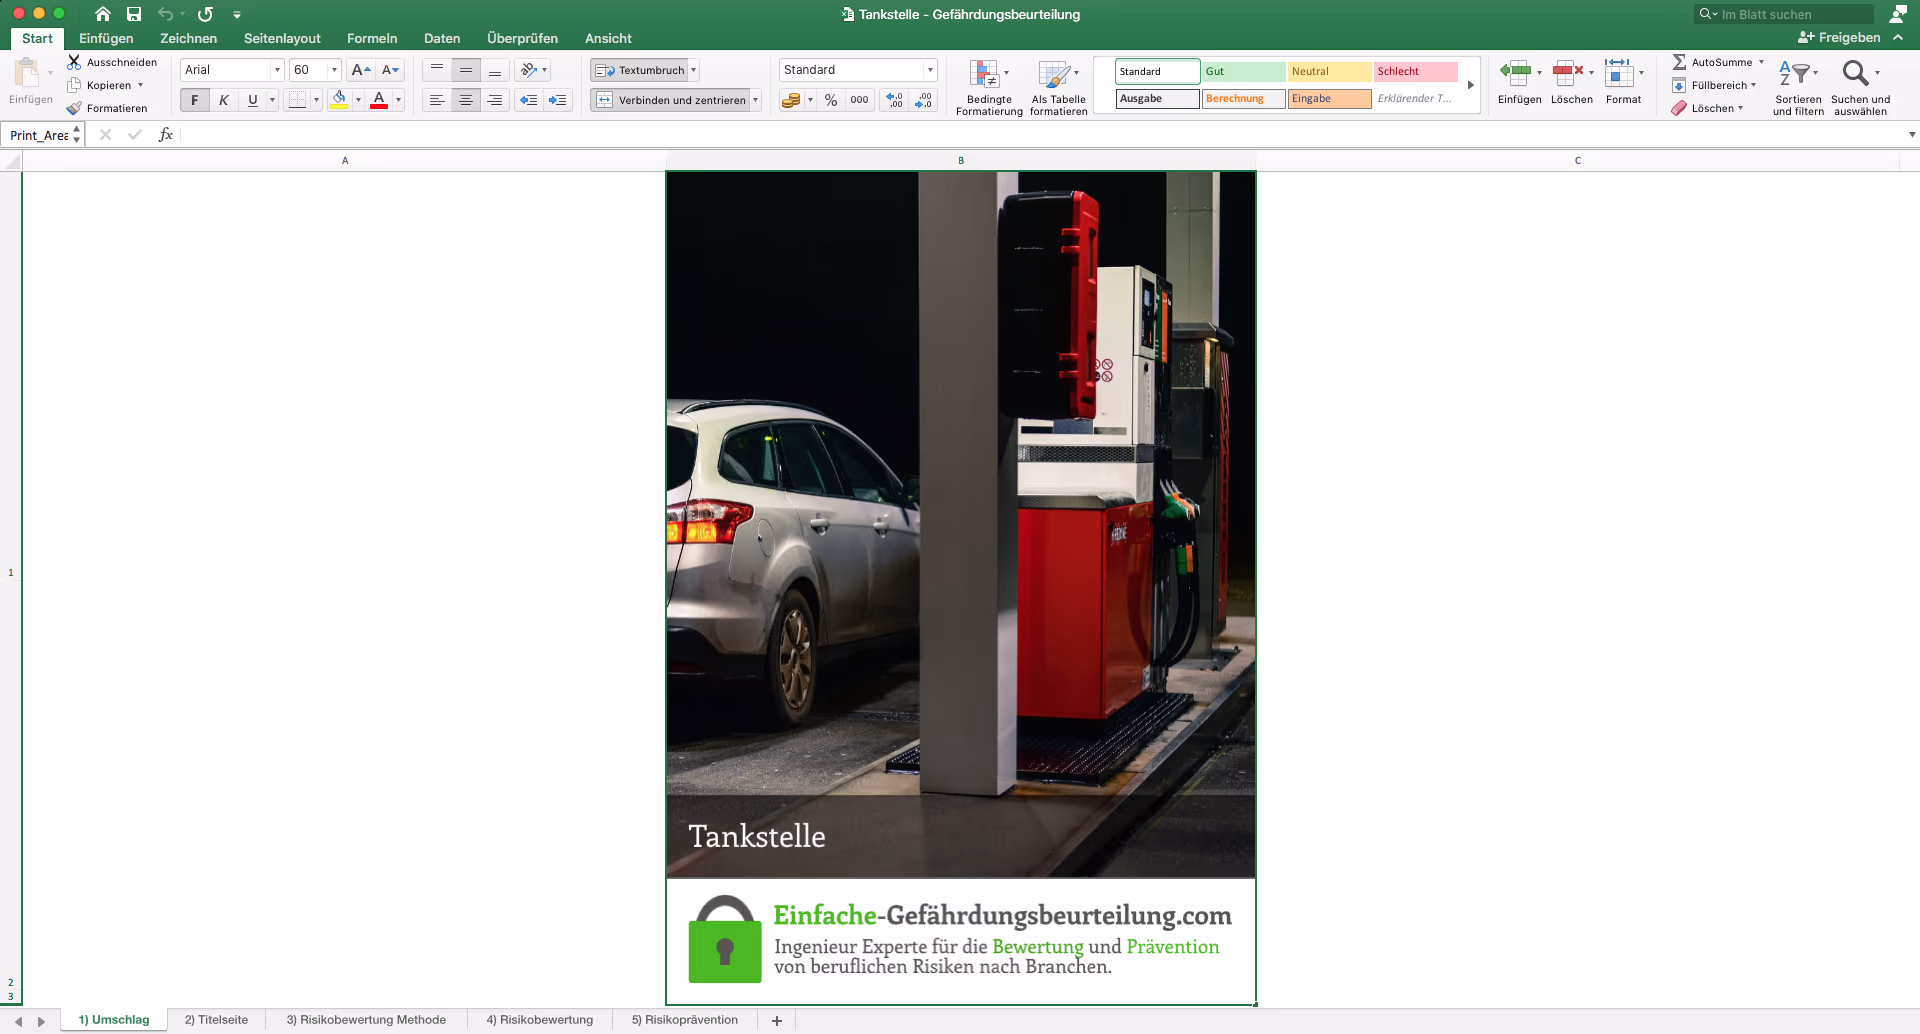Switch to sheet 2) Titelseite

[x=216, y=1020]
